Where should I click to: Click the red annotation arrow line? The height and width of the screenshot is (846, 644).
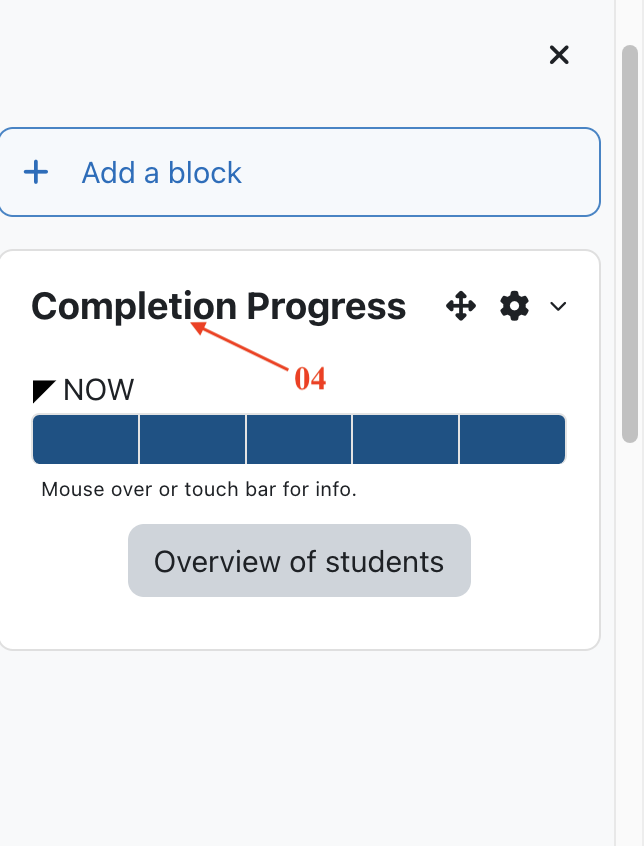click(240, 346)
